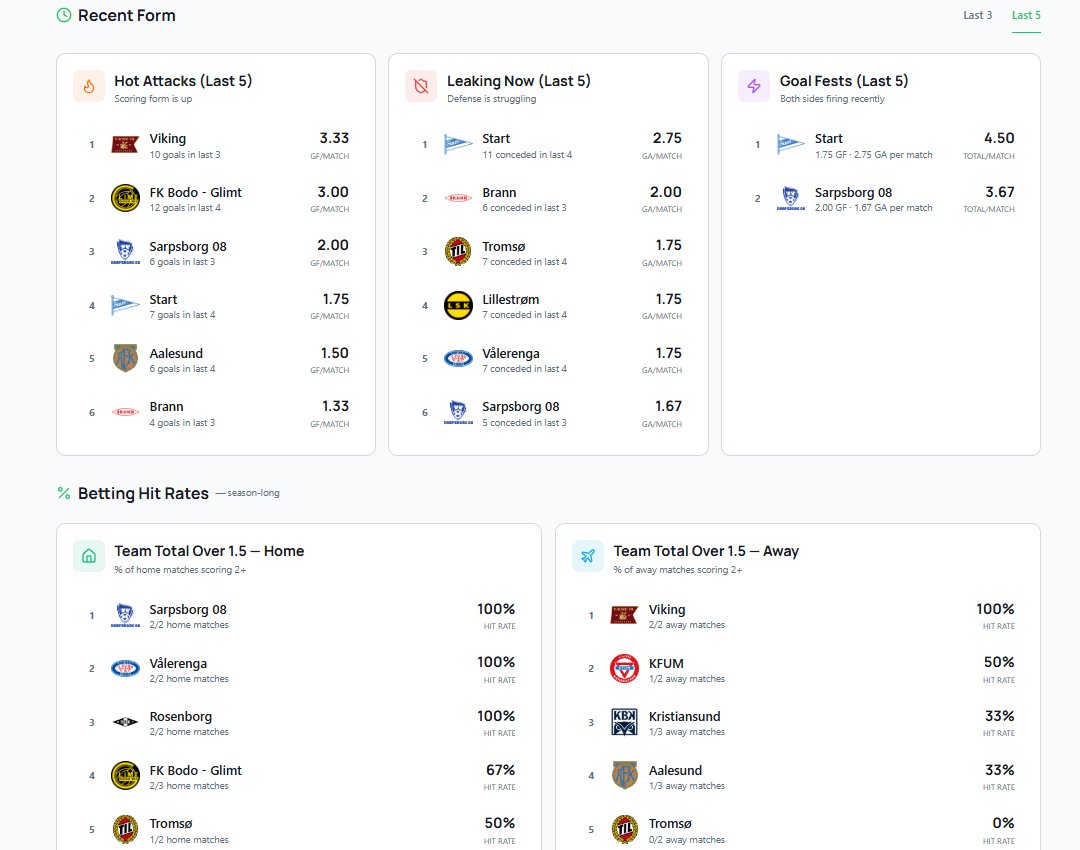Click the Leaking Now shield icon
This screenshot has height=850, width=1080.
[421, 87]
